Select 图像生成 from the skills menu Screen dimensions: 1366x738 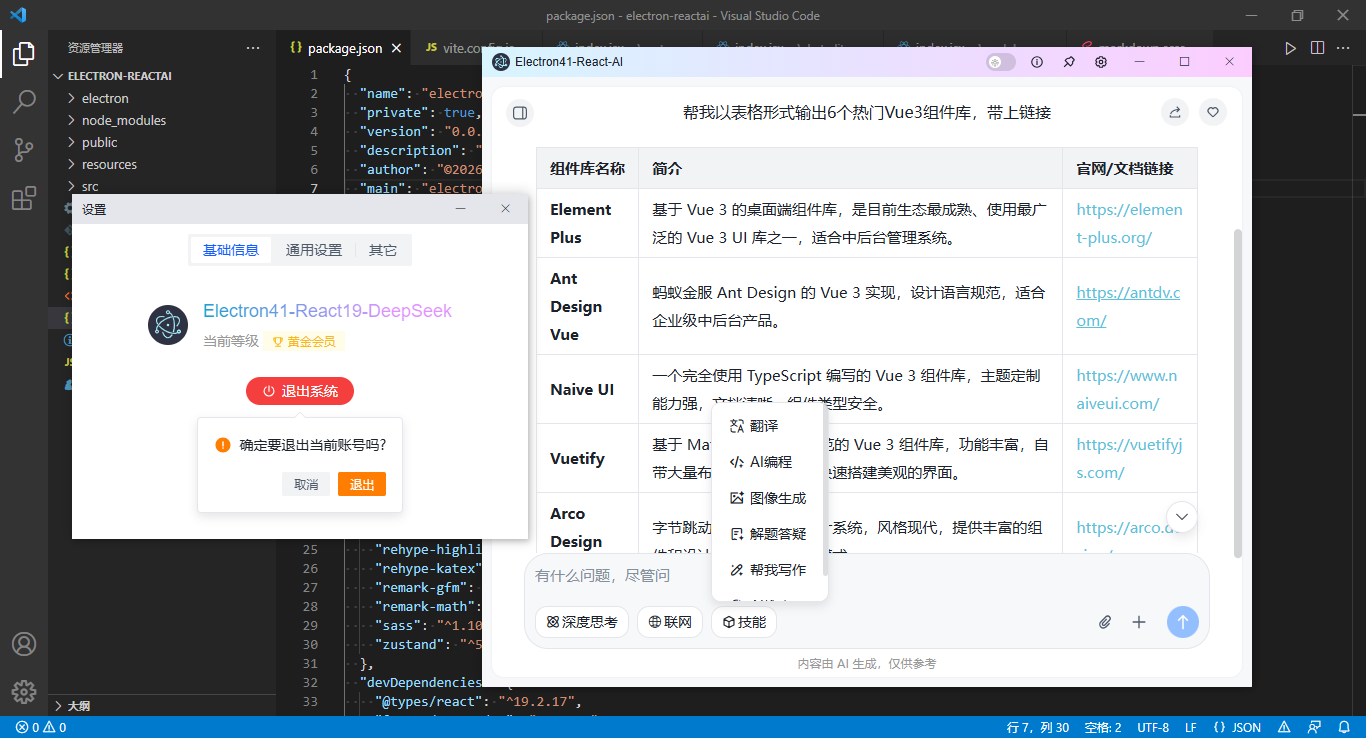[769, 498]
